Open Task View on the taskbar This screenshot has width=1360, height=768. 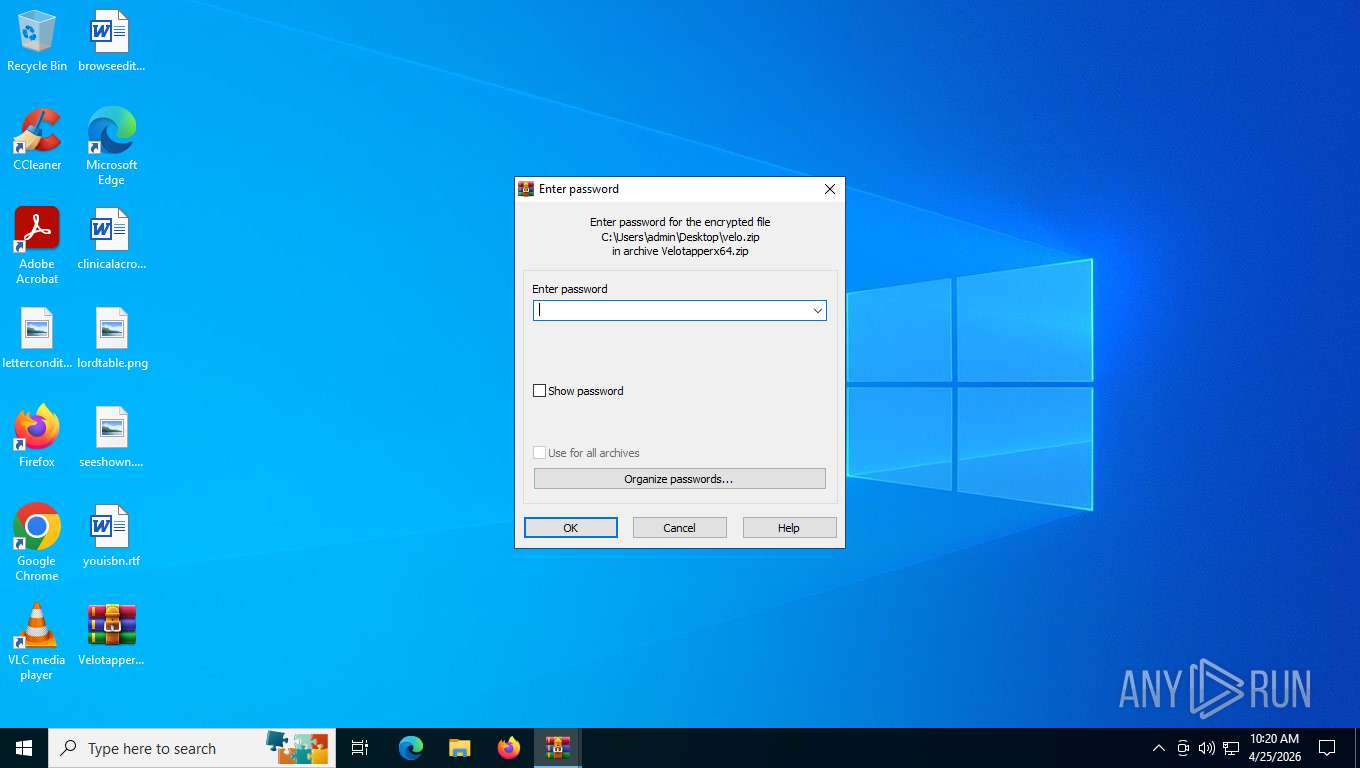(360, 748)
